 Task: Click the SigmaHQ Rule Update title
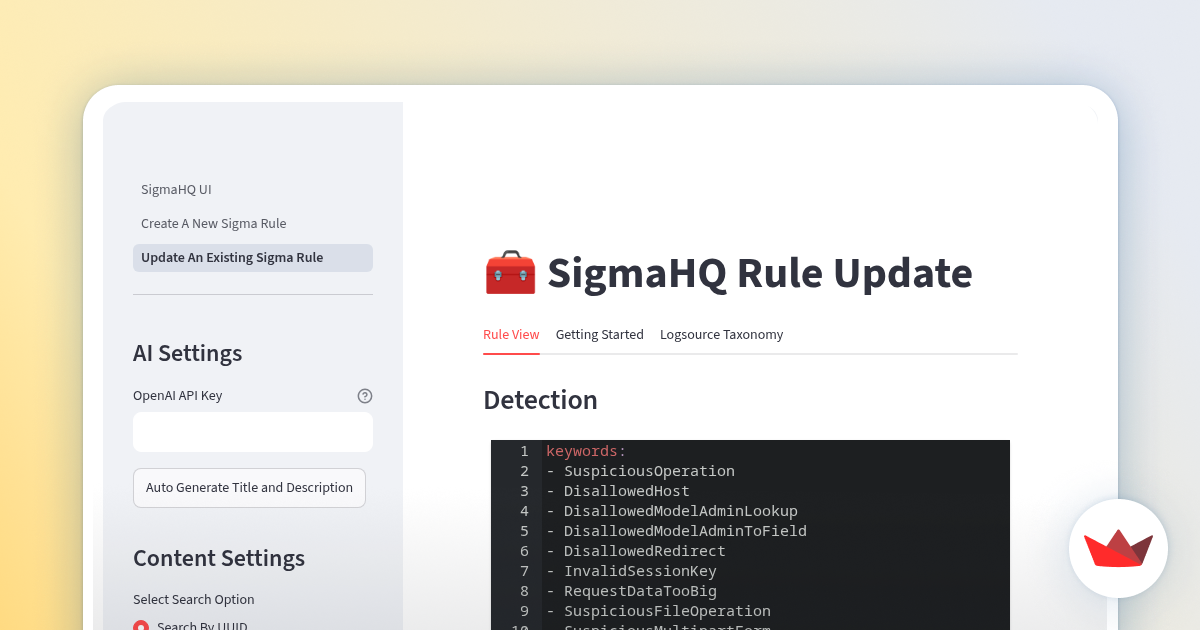[x=760, y=273]
